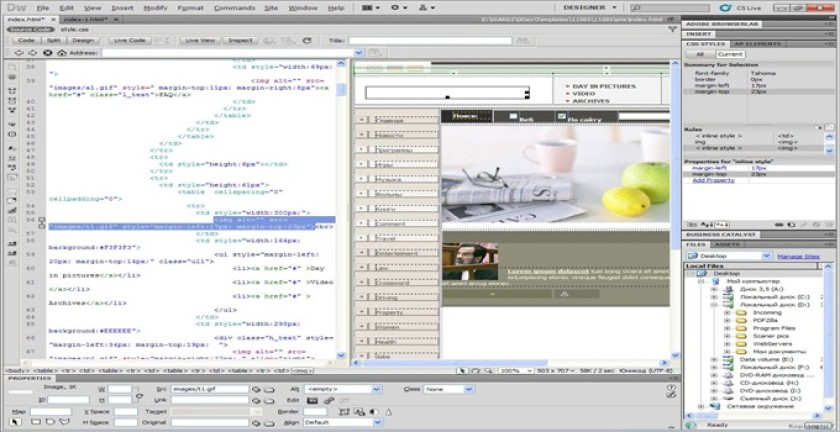
Task: Open the Modify menu
Action: coord(155,8)
